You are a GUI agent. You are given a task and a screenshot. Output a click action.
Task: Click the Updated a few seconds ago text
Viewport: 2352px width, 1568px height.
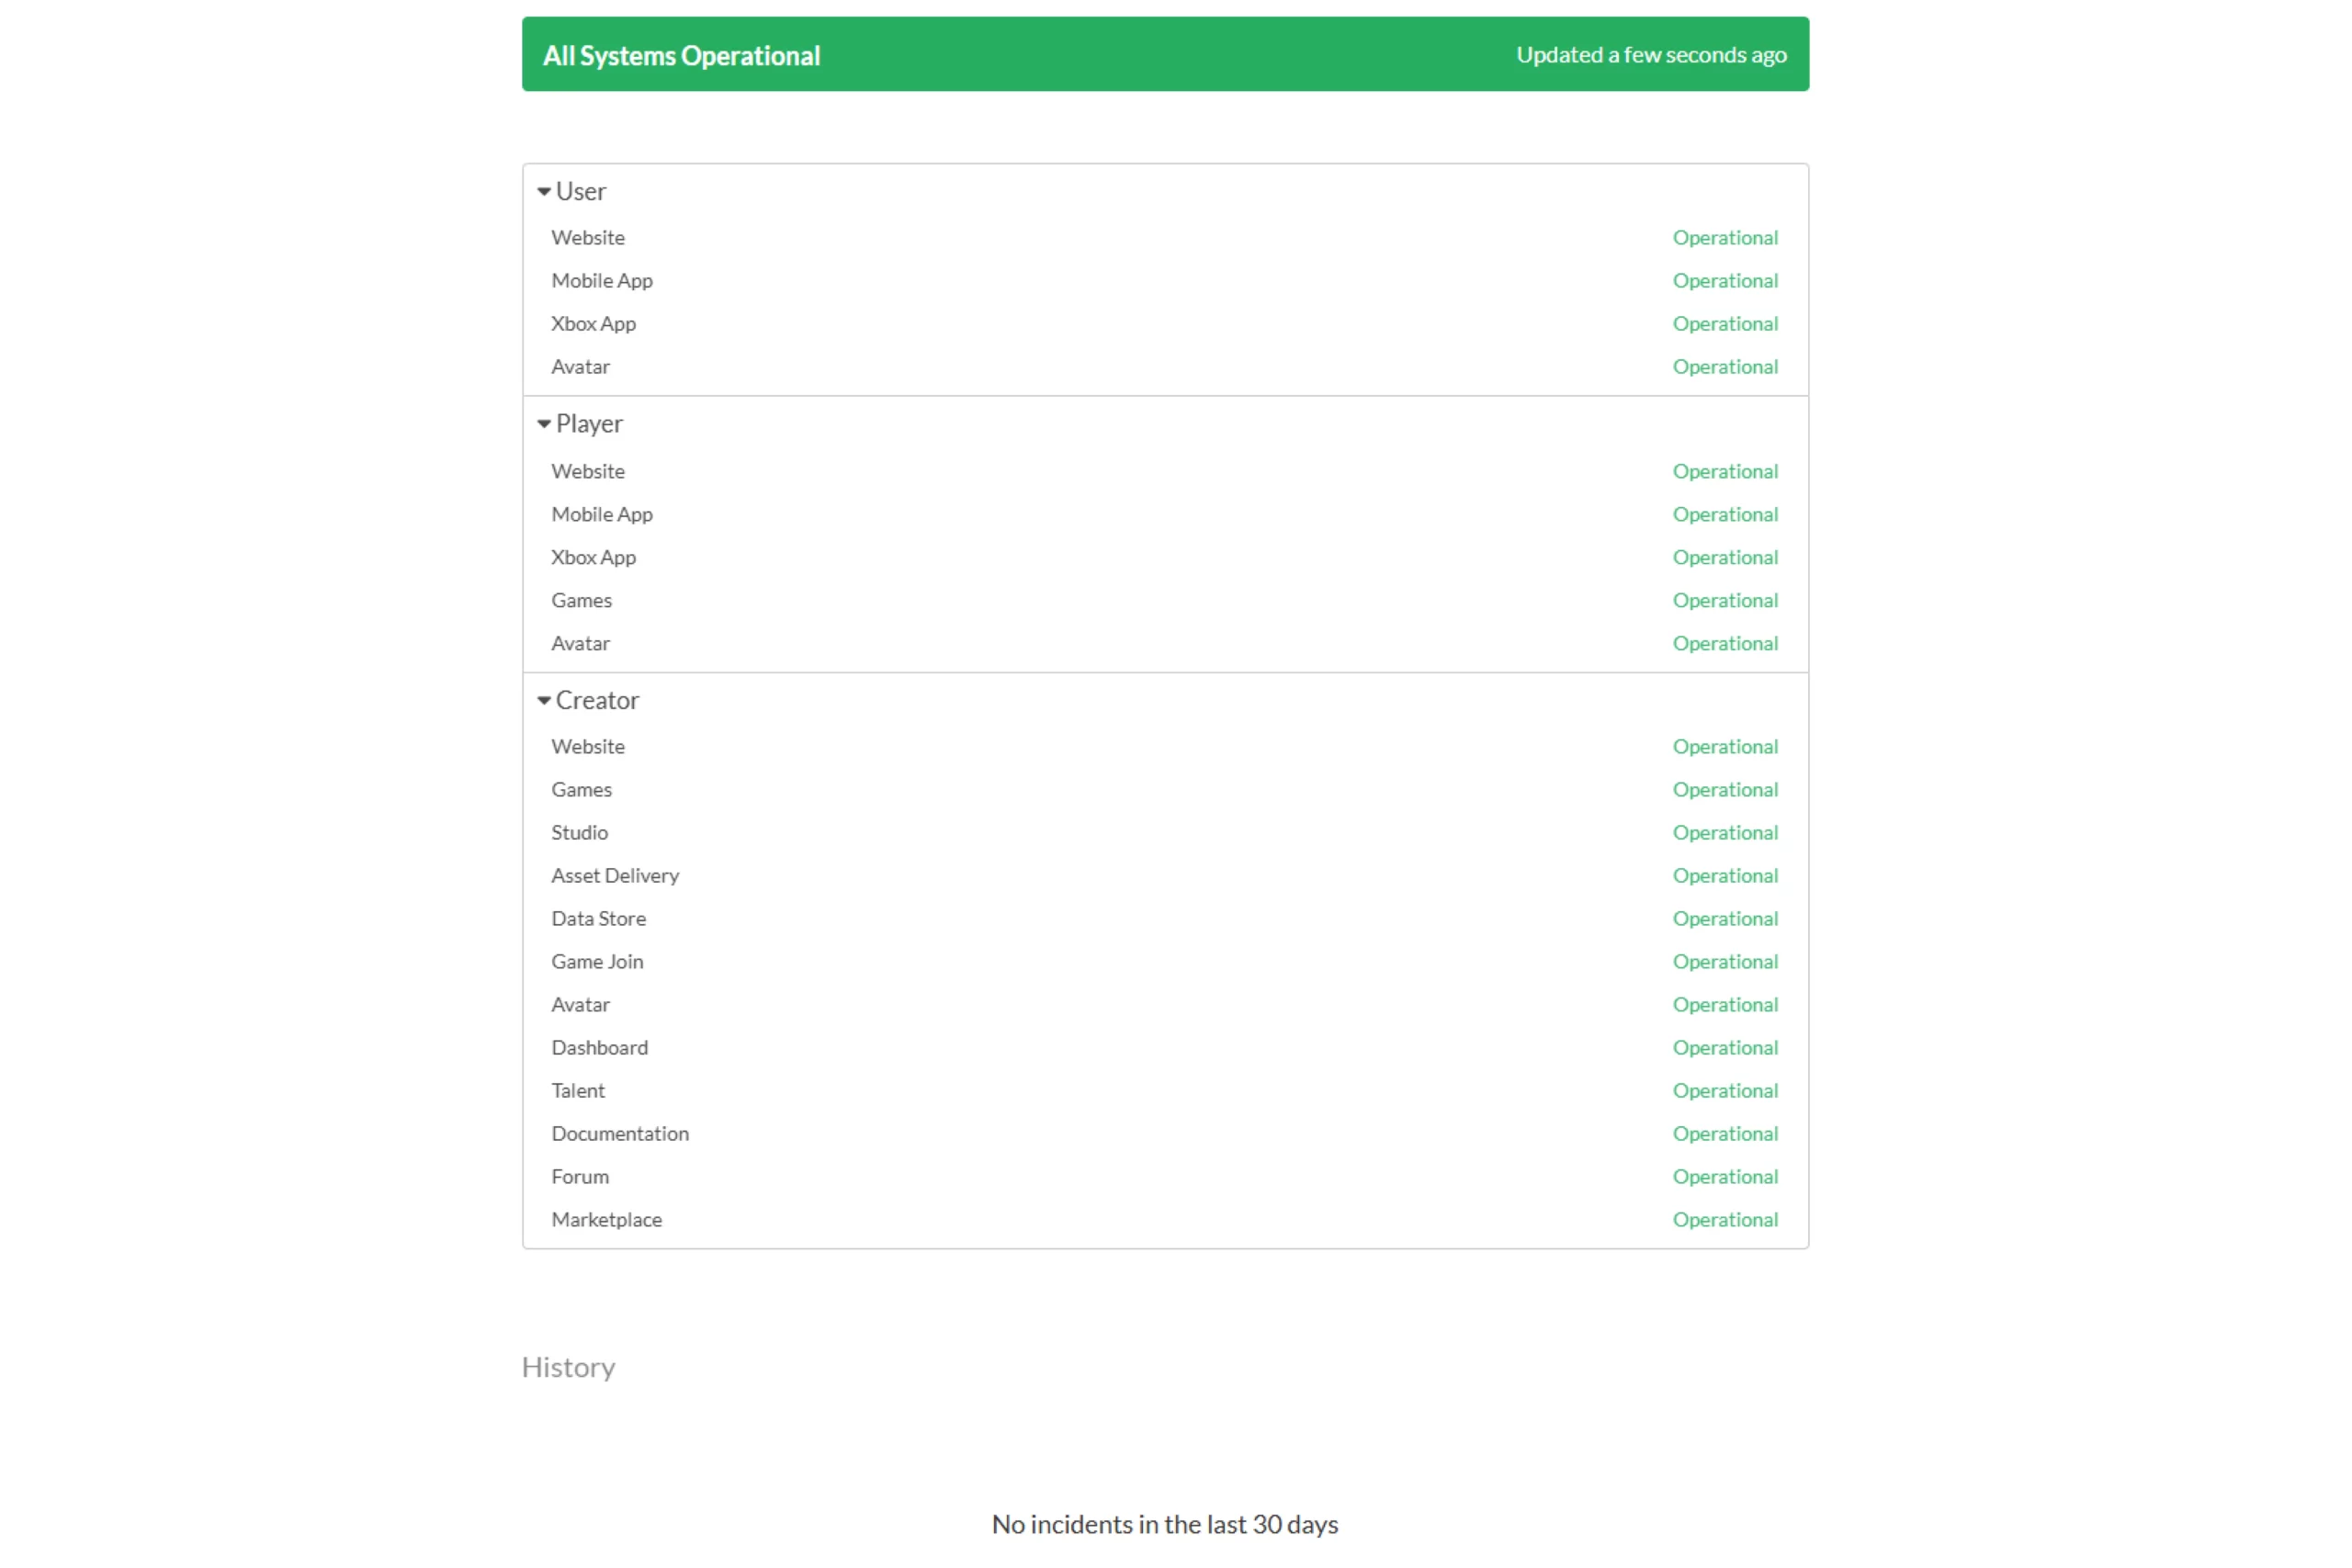tap(1650, 55)
